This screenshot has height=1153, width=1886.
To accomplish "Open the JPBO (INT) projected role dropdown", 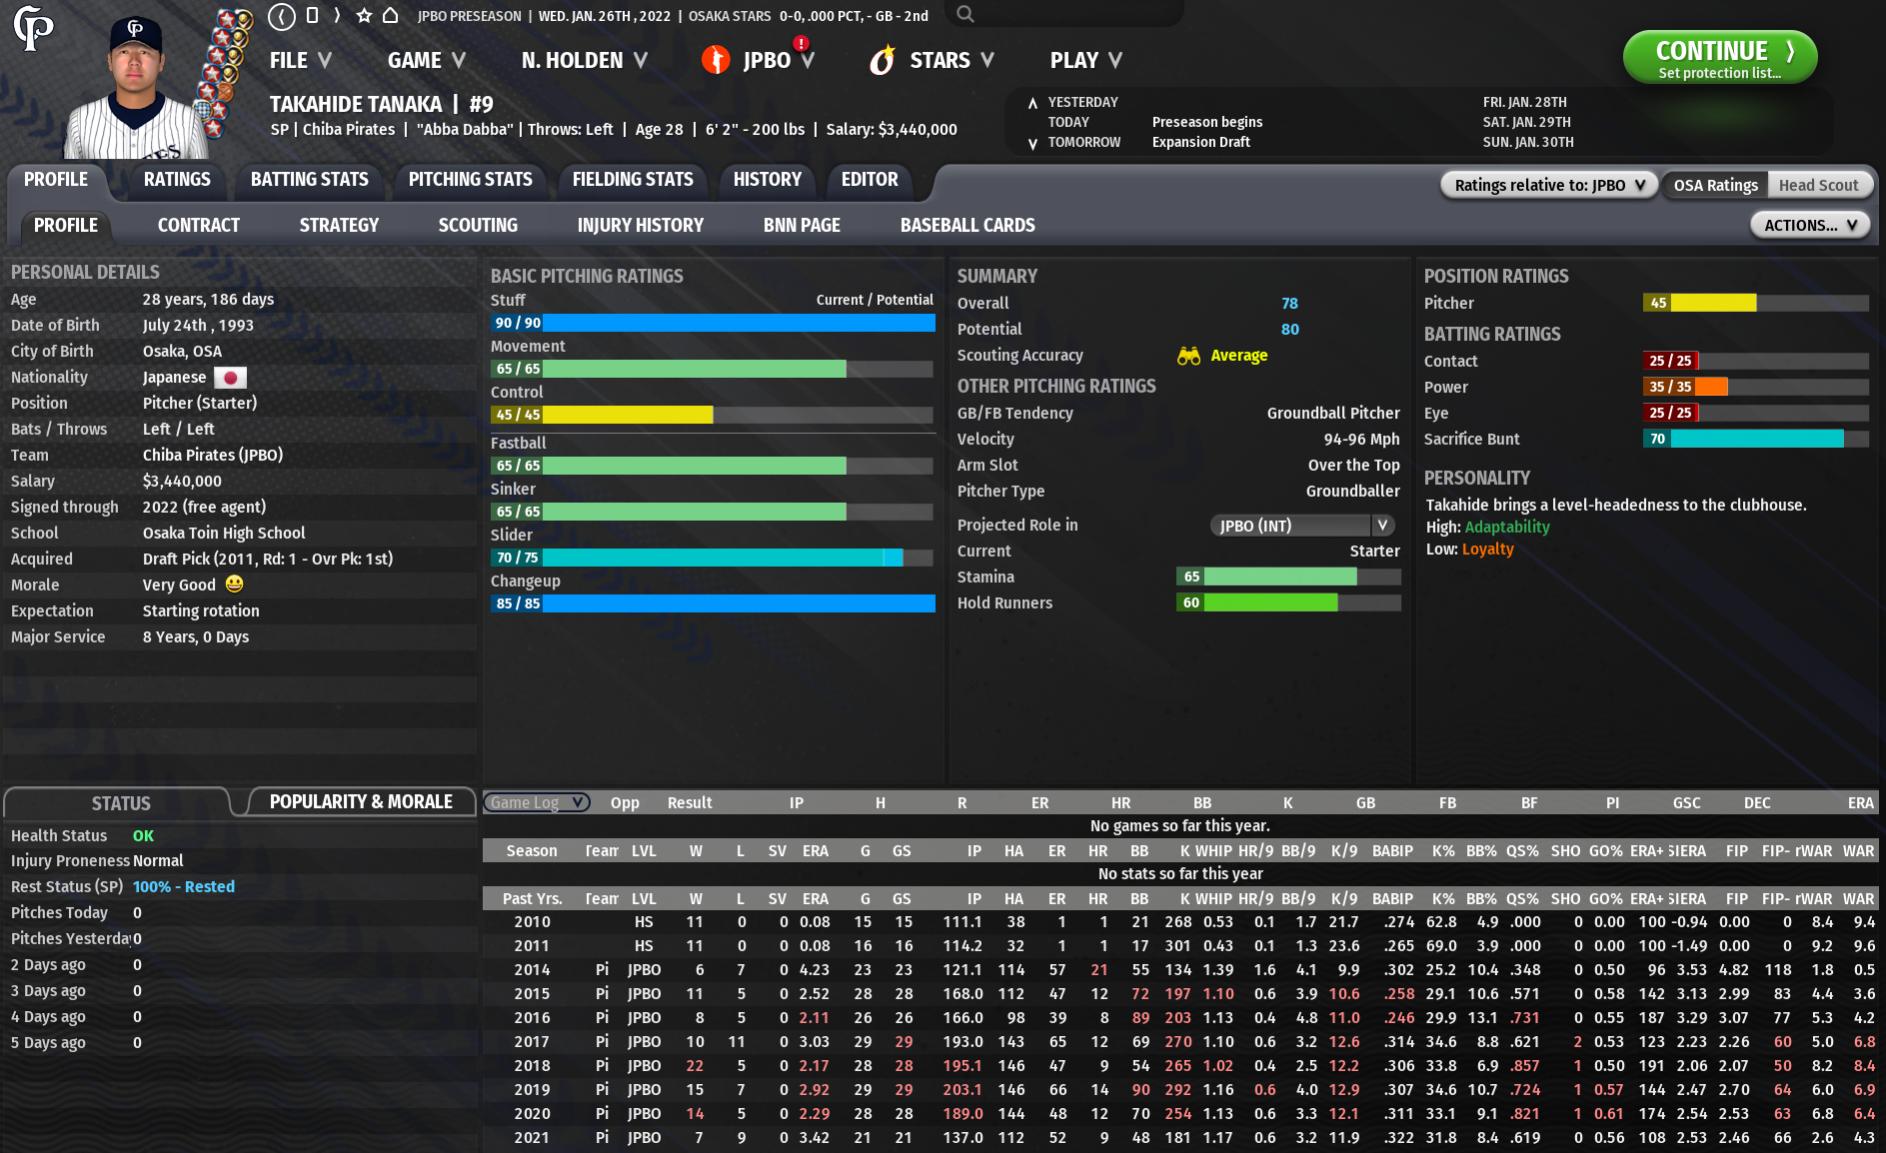I will [x=1301, y=525].
